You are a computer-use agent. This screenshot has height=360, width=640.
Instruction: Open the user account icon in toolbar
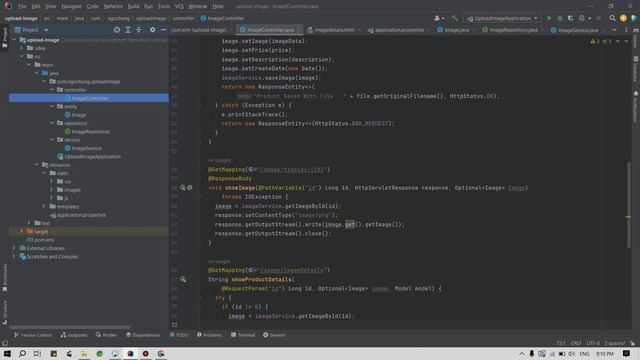coord(439,18)
